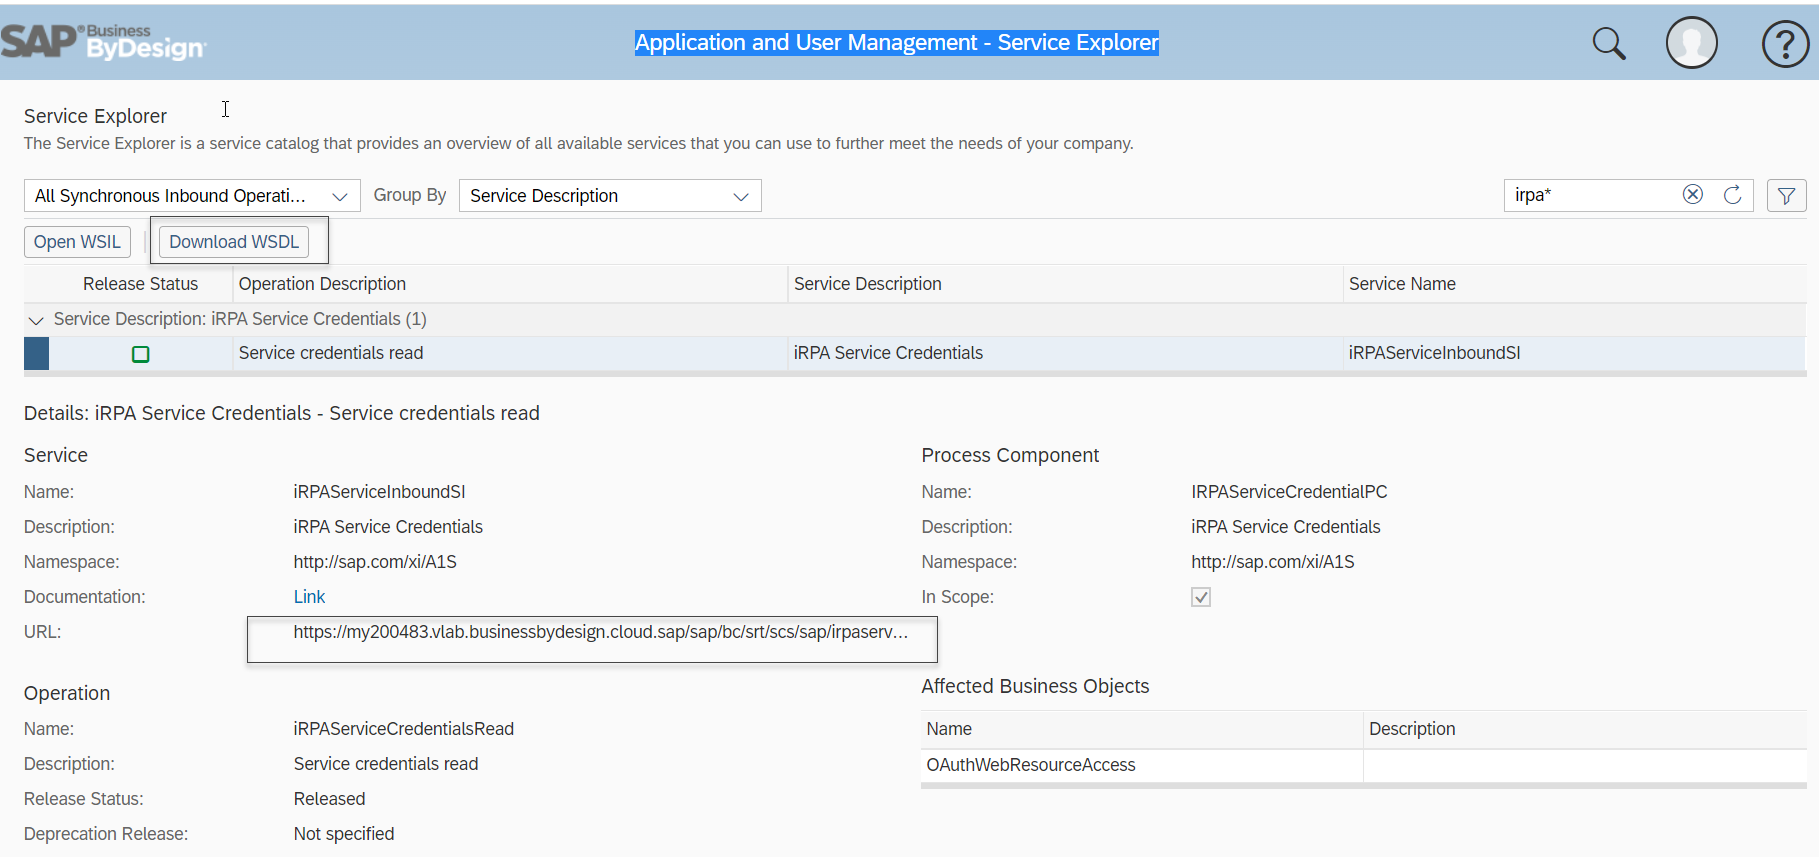1819x857 pixels.
Task: Sort by Service Description column header
Action: (x=1066, y=284)
